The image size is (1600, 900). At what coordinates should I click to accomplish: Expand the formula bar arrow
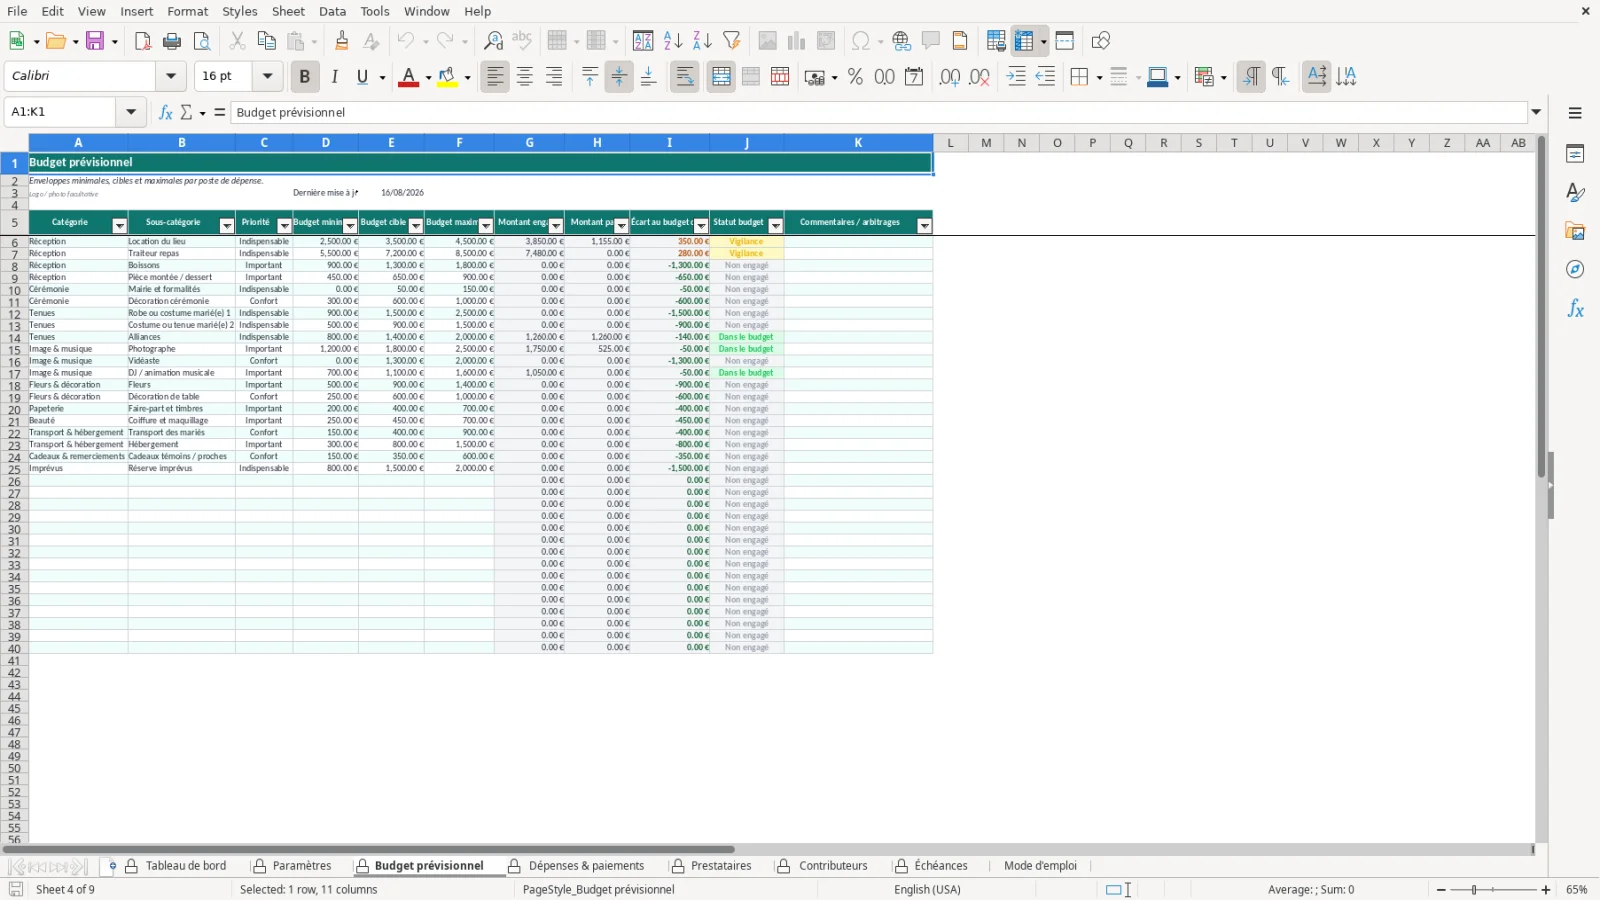click(x=1536, y=112)
